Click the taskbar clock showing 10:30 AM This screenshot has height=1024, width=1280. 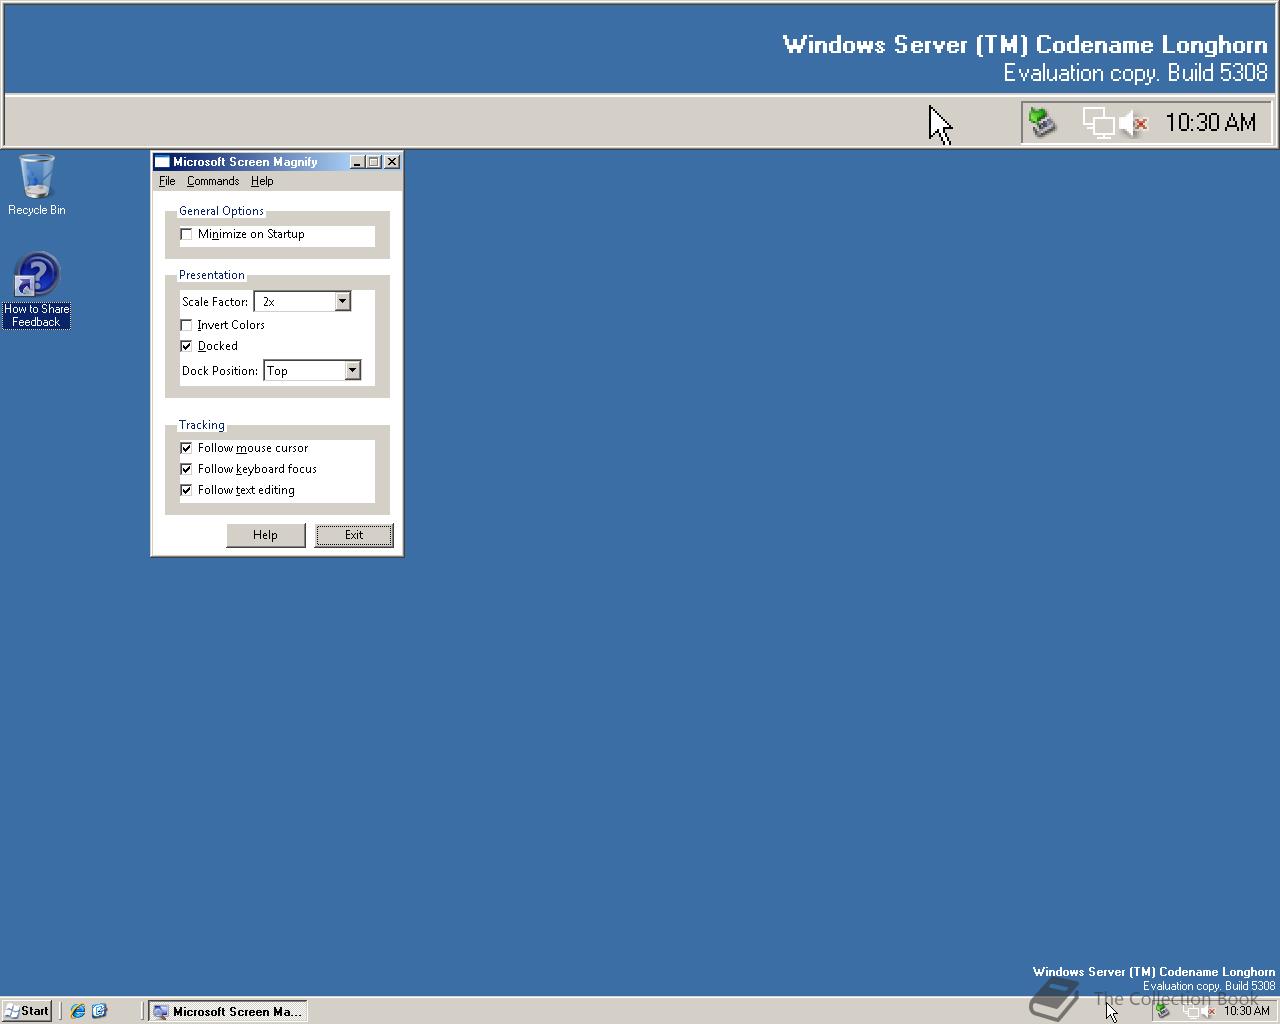click(1247, 1011)
